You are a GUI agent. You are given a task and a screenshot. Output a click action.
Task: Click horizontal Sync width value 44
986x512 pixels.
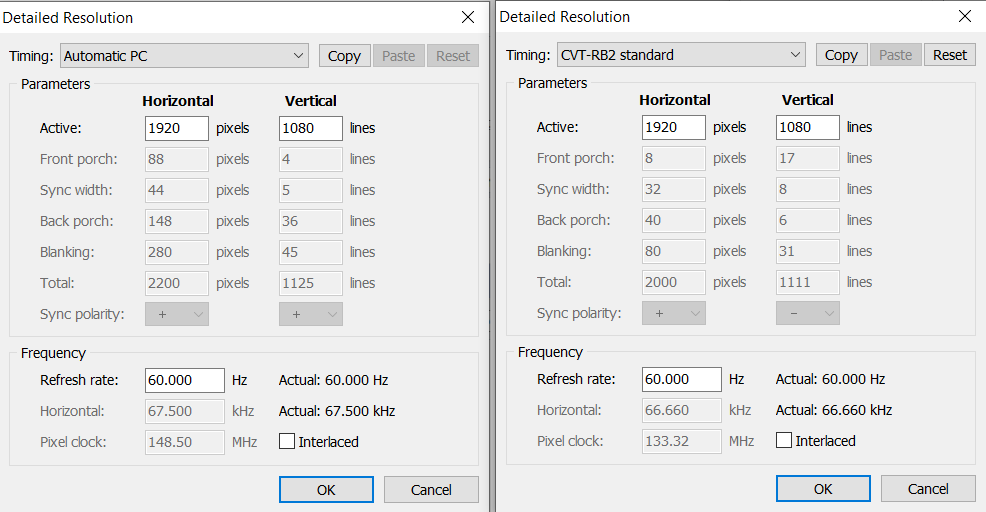[x=177, y=190]
